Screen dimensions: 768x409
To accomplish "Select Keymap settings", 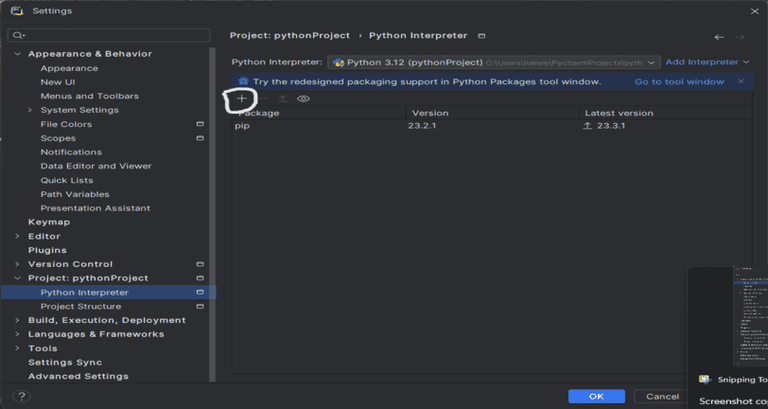I will click(x=49, y=222).
